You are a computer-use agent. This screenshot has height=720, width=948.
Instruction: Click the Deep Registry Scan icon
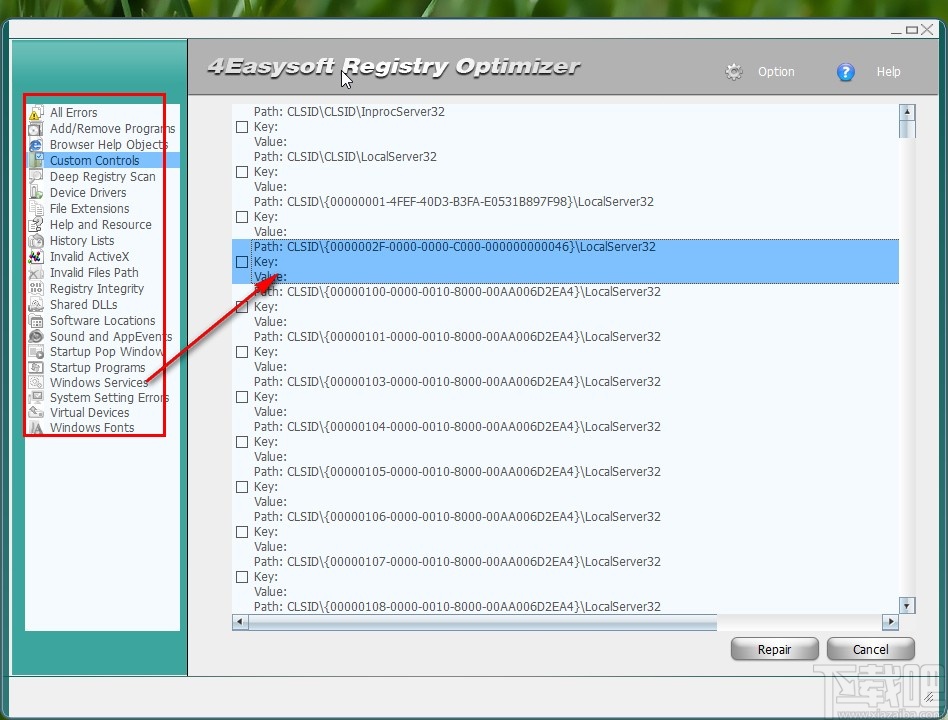pos(36,177)
